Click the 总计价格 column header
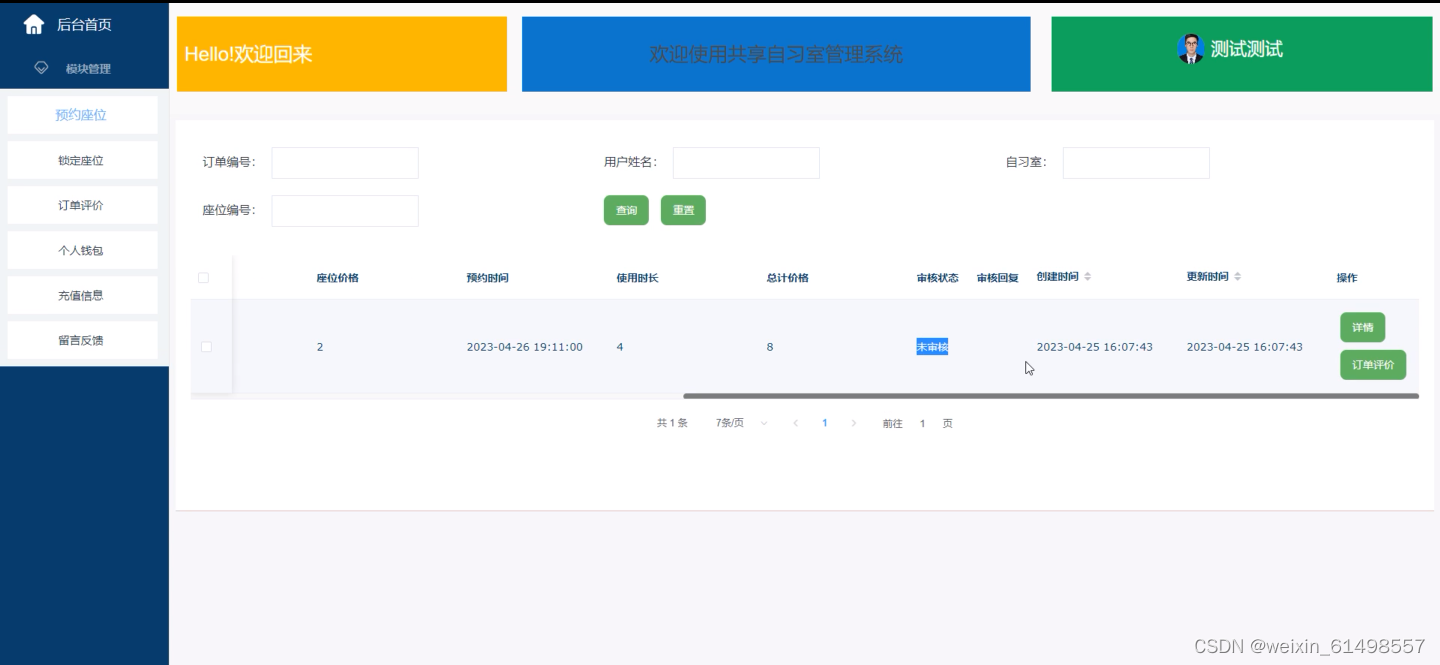The image size is (1440, 665). 788,278
